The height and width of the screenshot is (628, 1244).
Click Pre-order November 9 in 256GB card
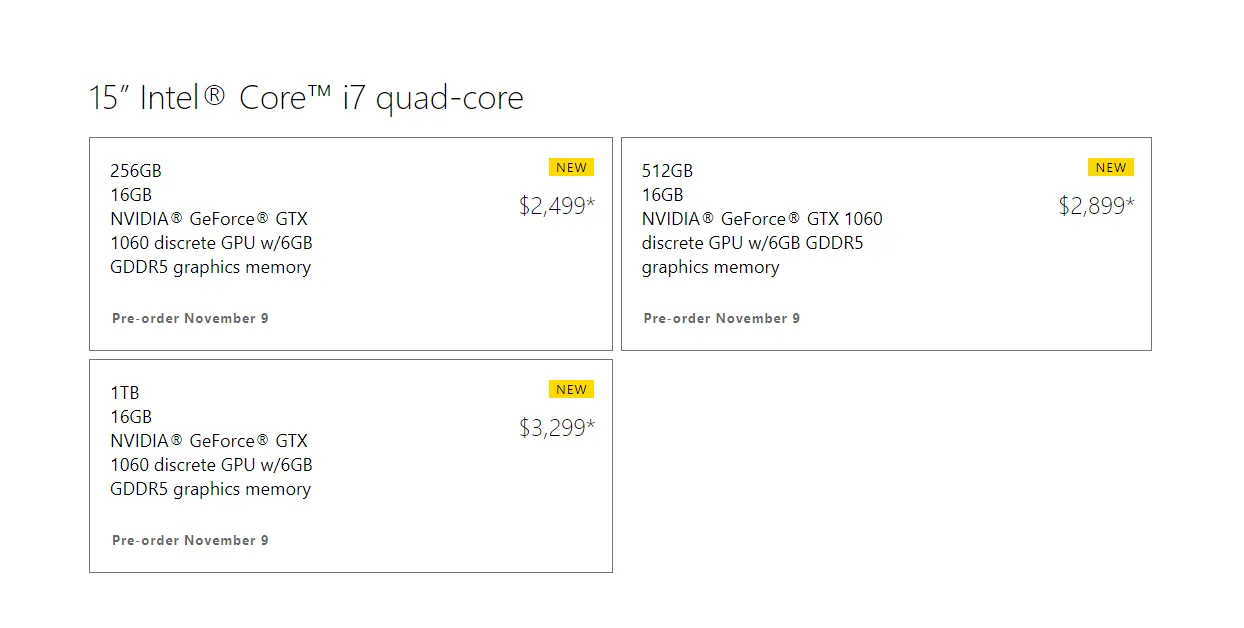coord(190,318)
